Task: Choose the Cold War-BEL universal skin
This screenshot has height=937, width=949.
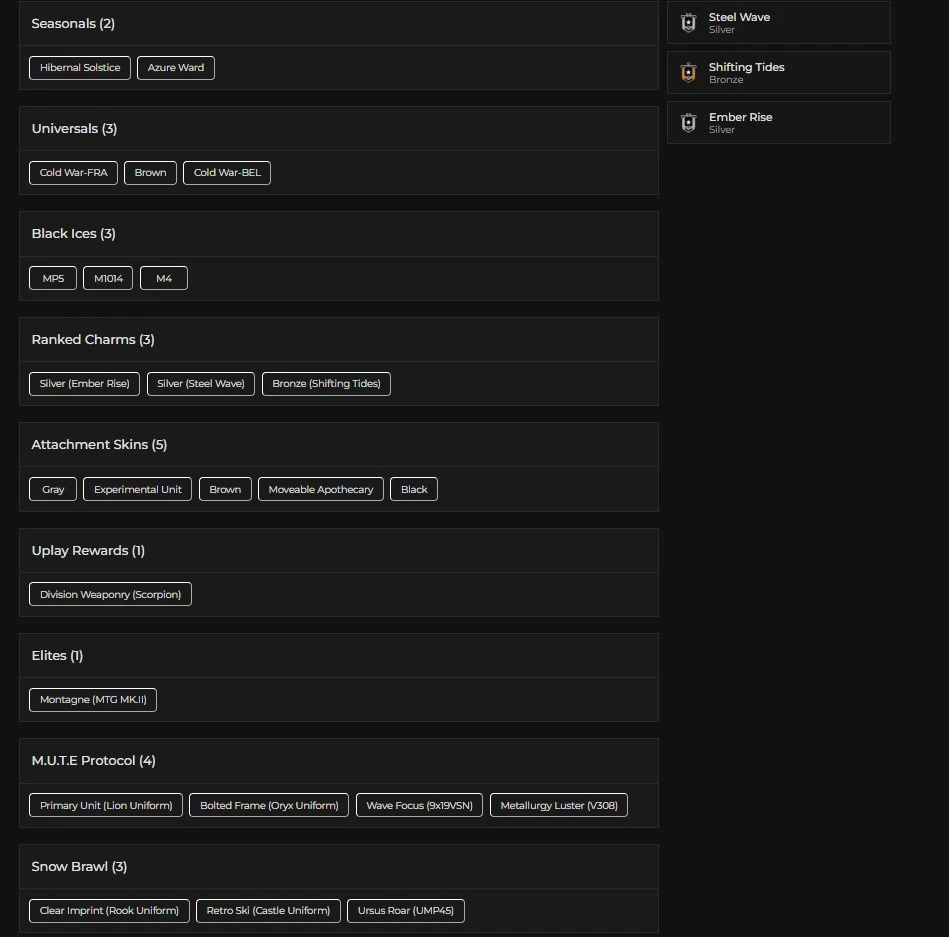Action: pos(227,173)
